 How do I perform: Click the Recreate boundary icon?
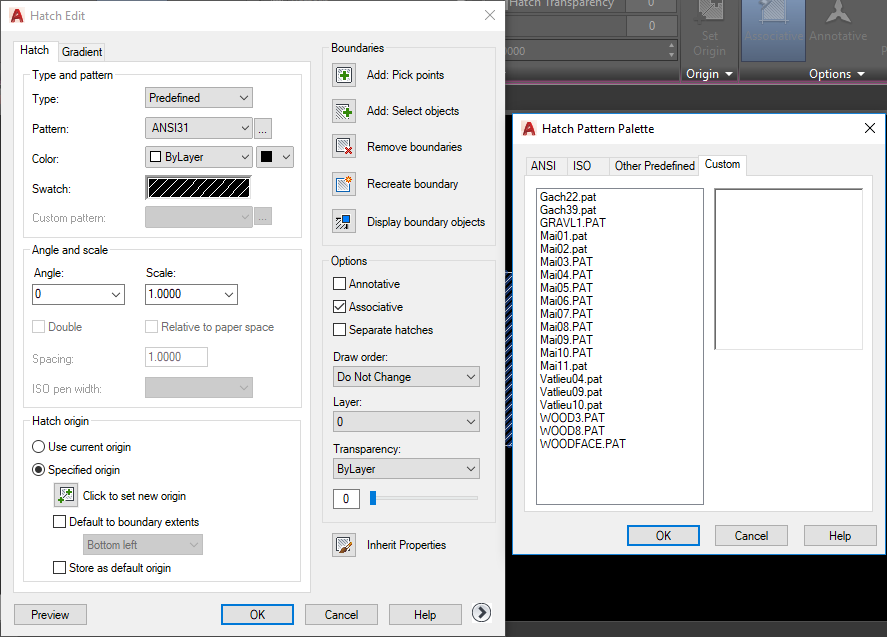click(x=344, y=184)
